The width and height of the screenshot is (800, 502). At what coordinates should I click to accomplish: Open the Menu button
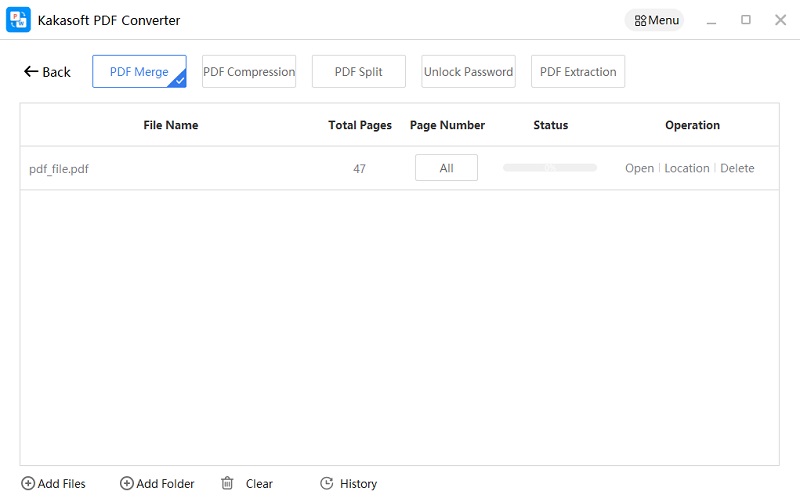tap(655, 20)
